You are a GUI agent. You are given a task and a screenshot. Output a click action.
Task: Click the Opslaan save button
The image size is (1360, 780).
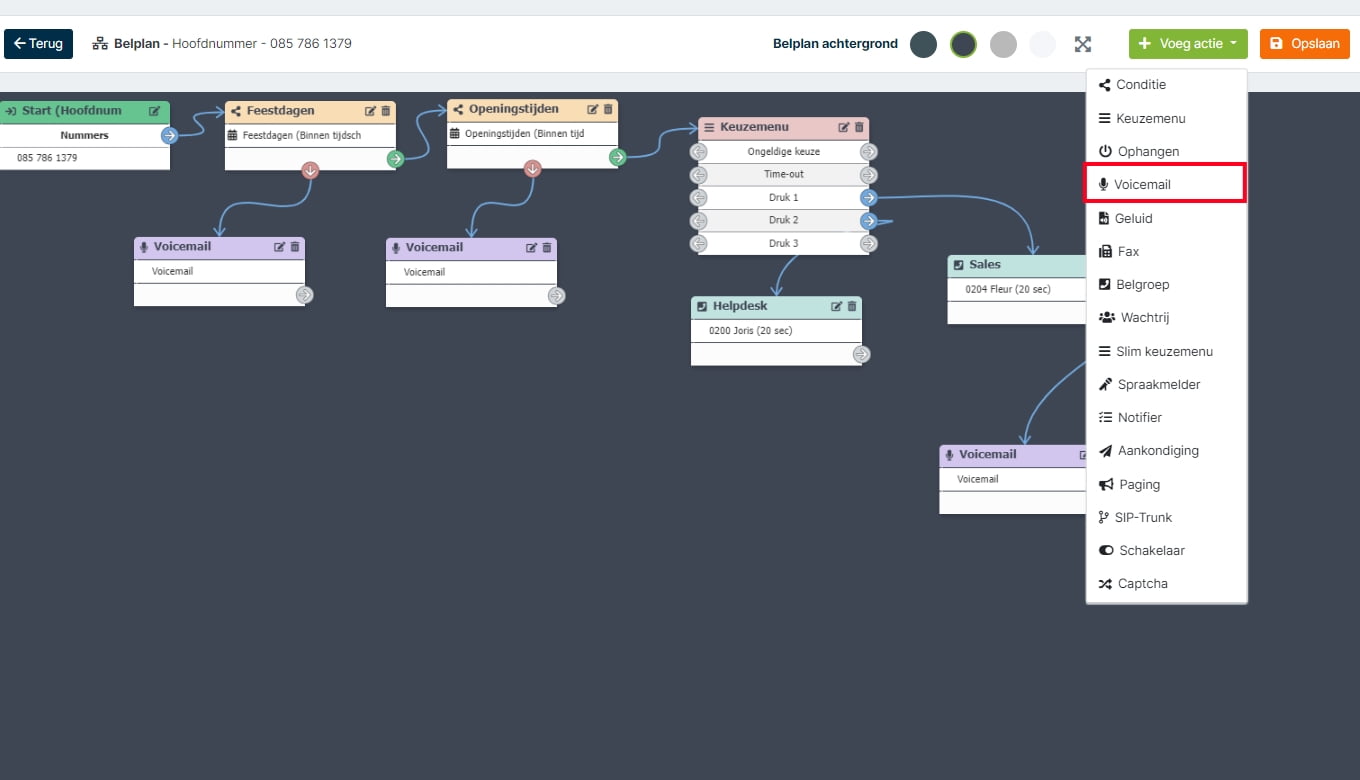[x=1305, y=44]
